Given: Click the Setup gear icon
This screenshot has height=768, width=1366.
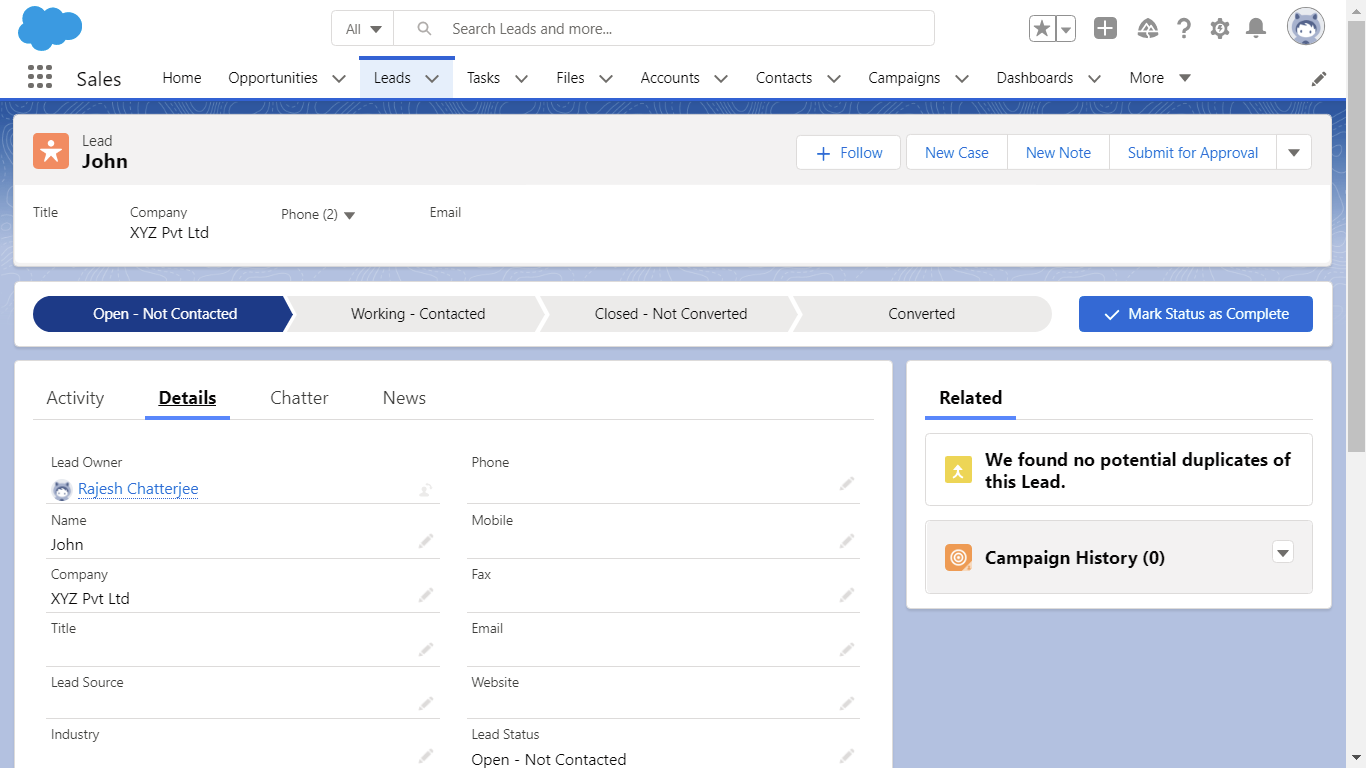Looking at the screenshot, I should [1220, 28].
